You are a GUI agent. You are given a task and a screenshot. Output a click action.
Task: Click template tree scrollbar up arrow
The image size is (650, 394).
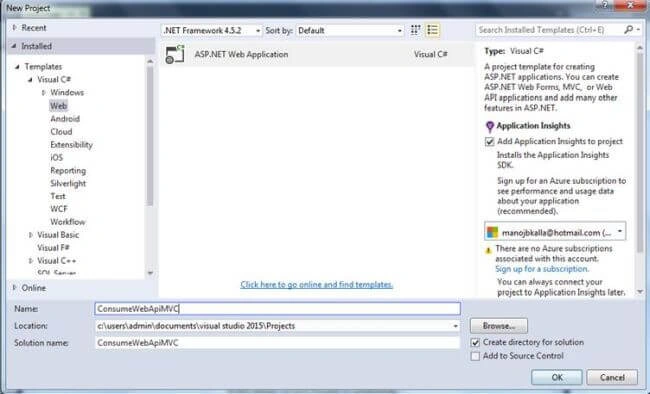[150, 61]
